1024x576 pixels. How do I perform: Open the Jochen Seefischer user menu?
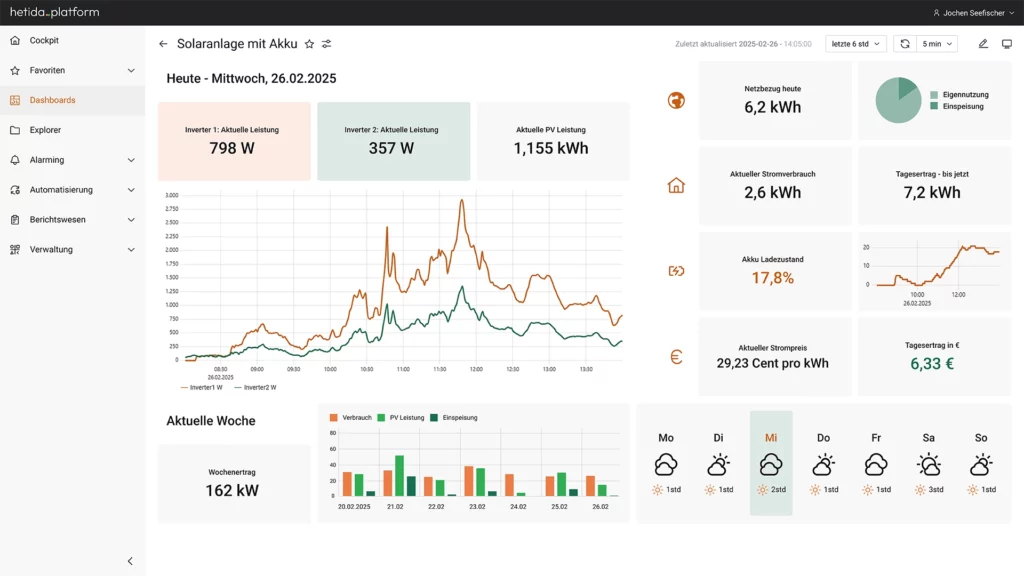click(973, 12)
